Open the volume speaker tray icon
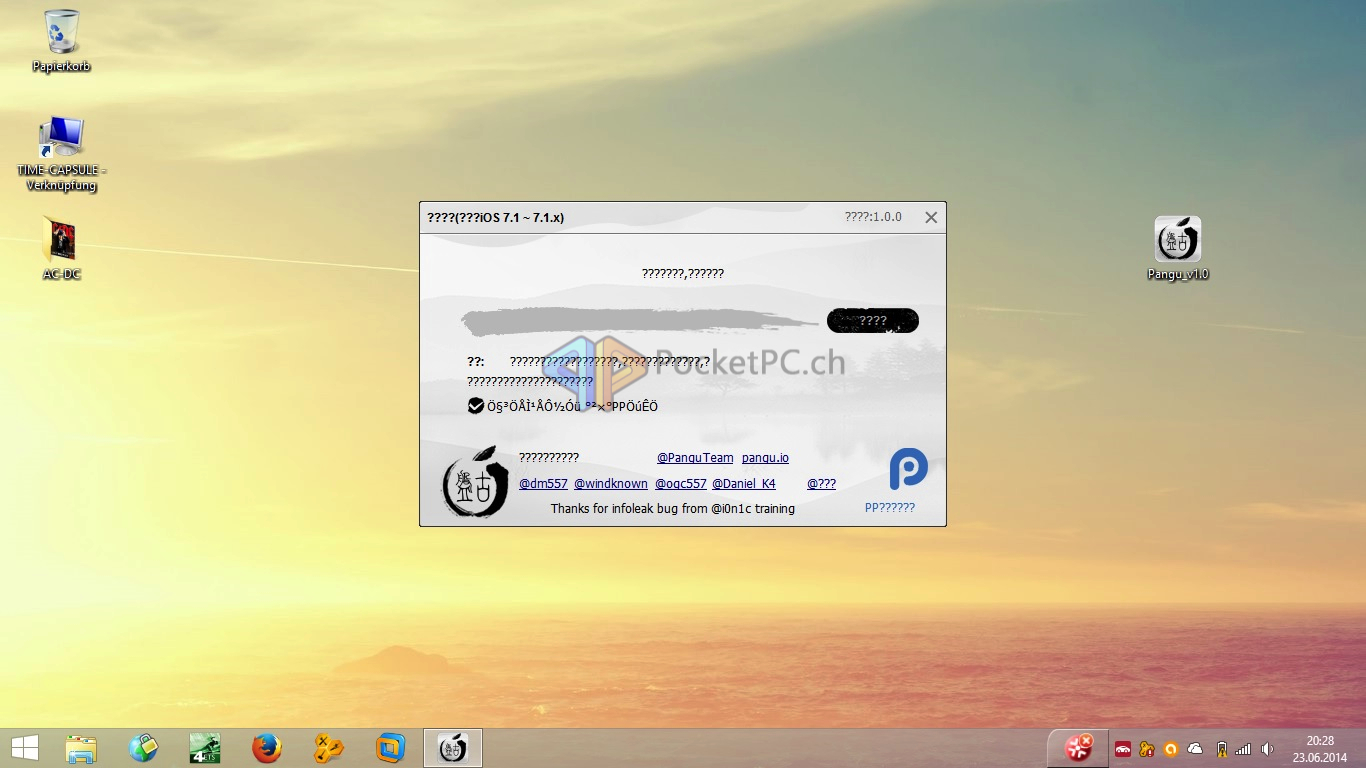The image size is (1366, 768). 1267,749
